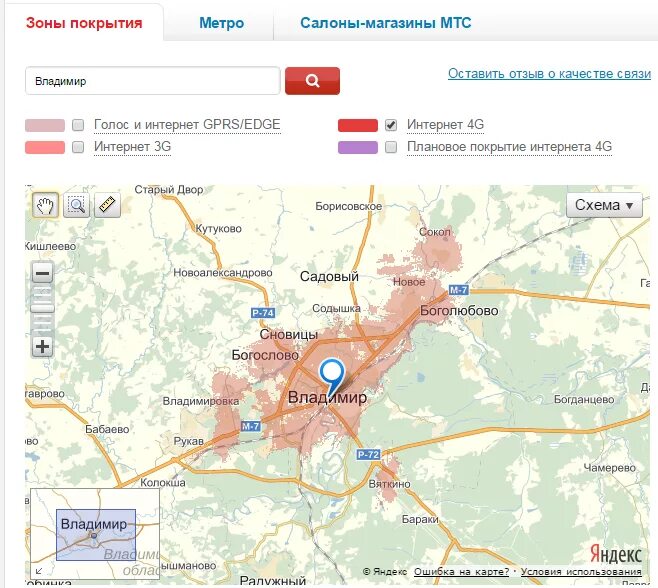Collapse the mini overview map arrow

tap(39, 570)
